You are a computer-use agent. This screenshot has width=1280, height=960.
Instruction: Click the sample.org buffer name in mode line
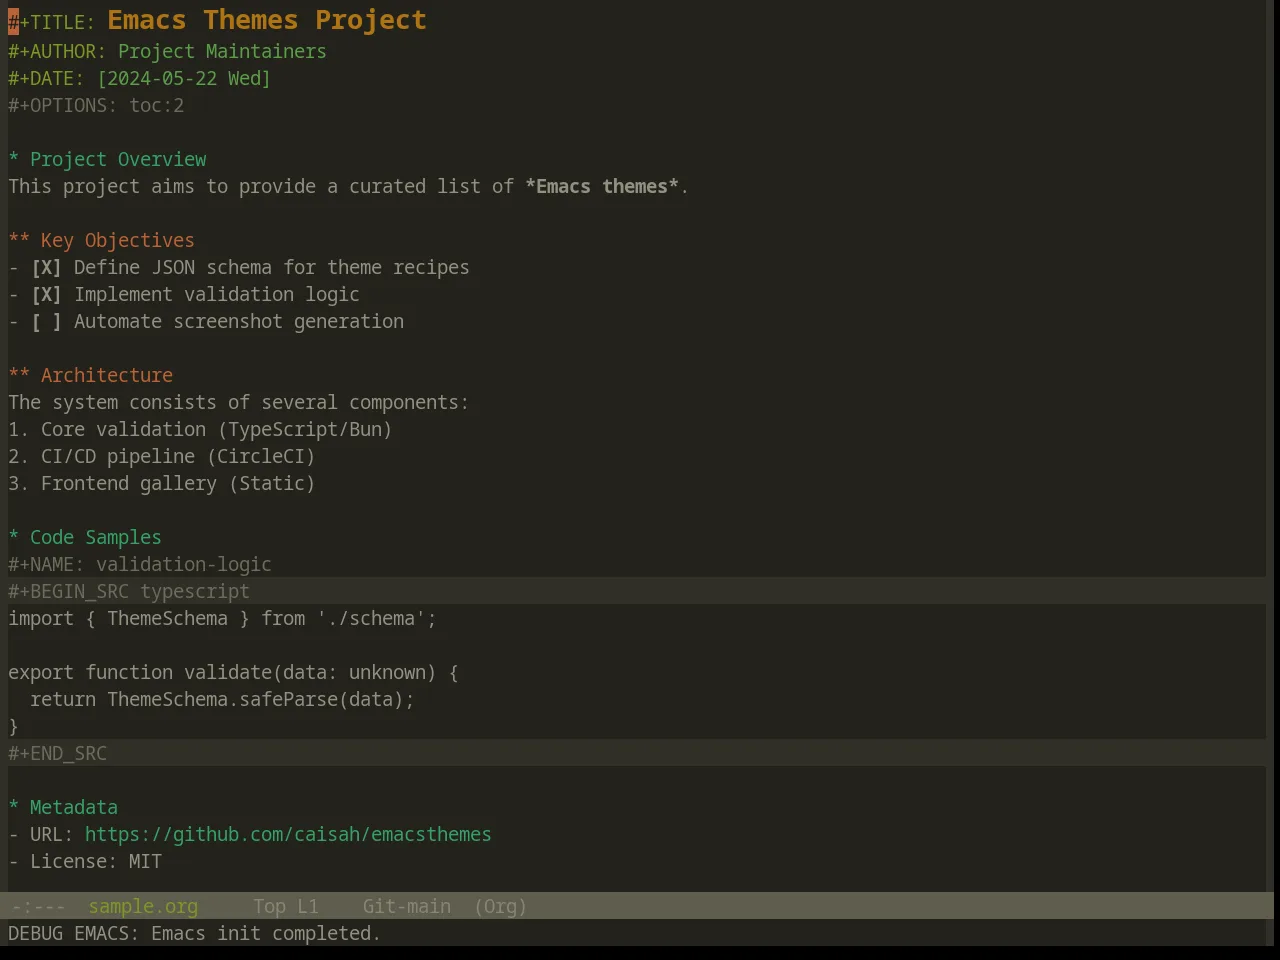(x=143, y=907)
